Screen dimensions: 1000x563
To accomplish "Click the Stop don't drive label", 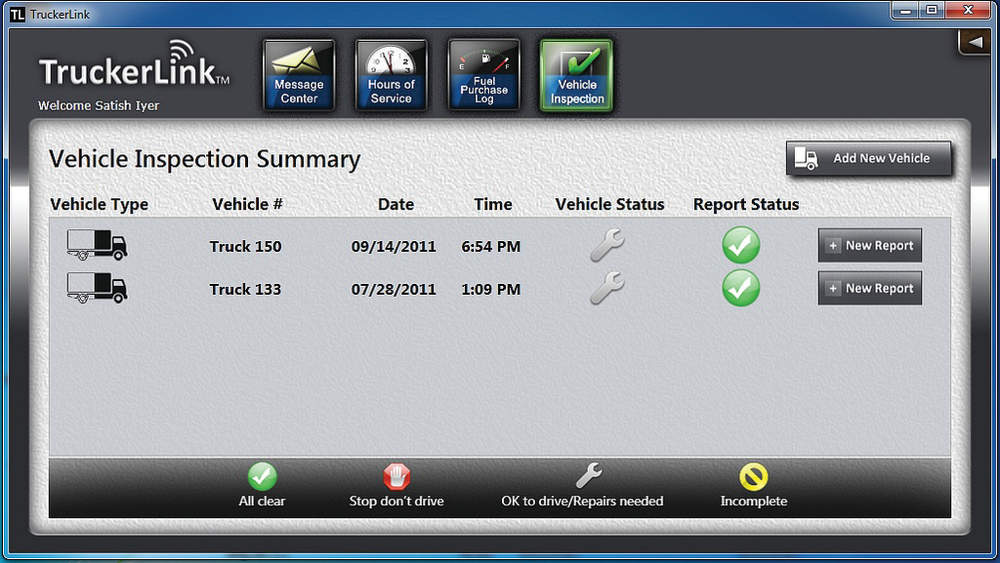I will tap(397, 501).
